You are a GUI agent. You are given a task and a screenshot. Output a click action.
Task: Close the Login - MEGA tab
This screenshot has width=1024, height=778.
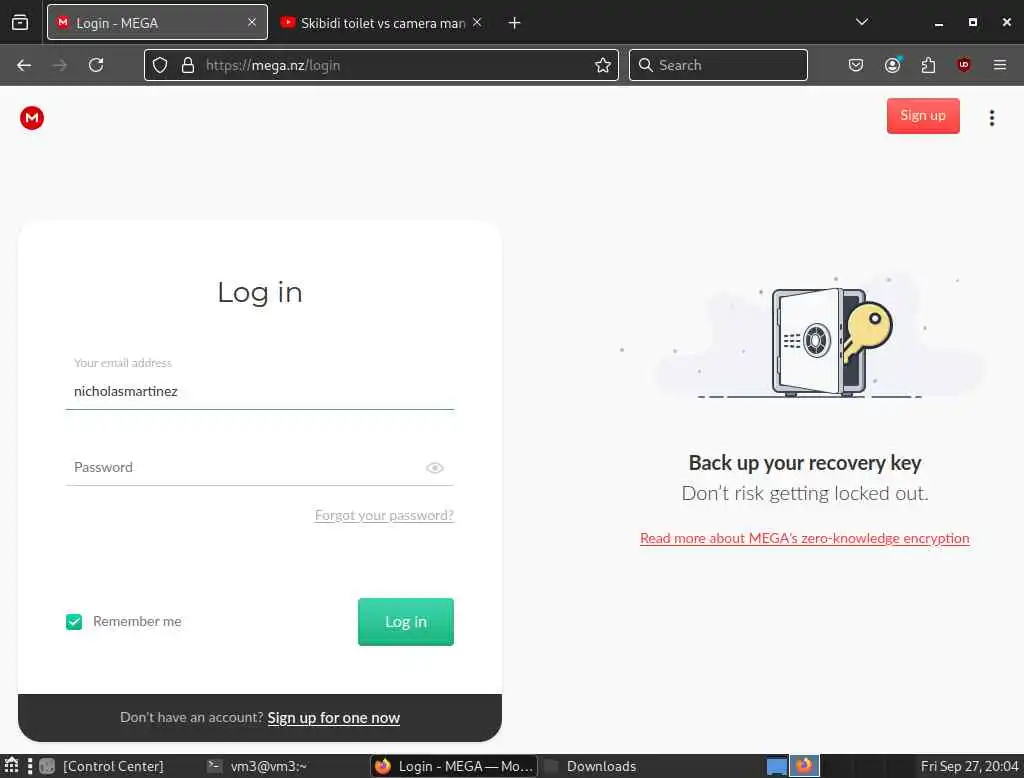tap(252, 22)
